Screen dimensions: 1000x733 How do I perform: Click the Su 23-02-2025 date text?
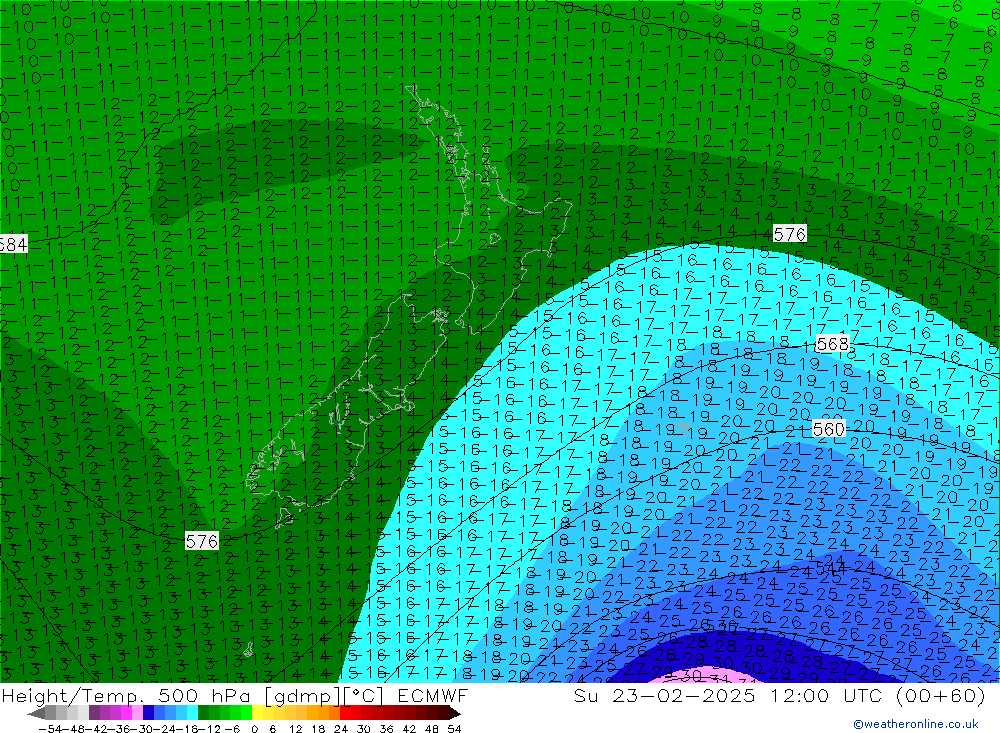click(665, 695)
